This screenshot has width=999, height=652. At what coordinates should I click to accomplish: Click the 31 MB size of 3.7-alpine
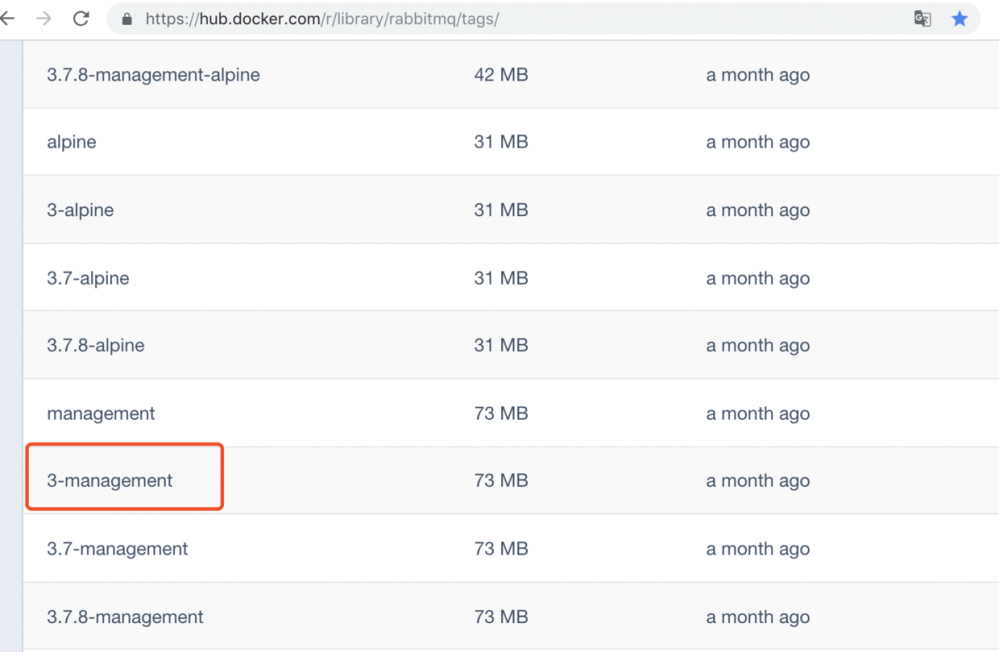click(x=503, y=278)
